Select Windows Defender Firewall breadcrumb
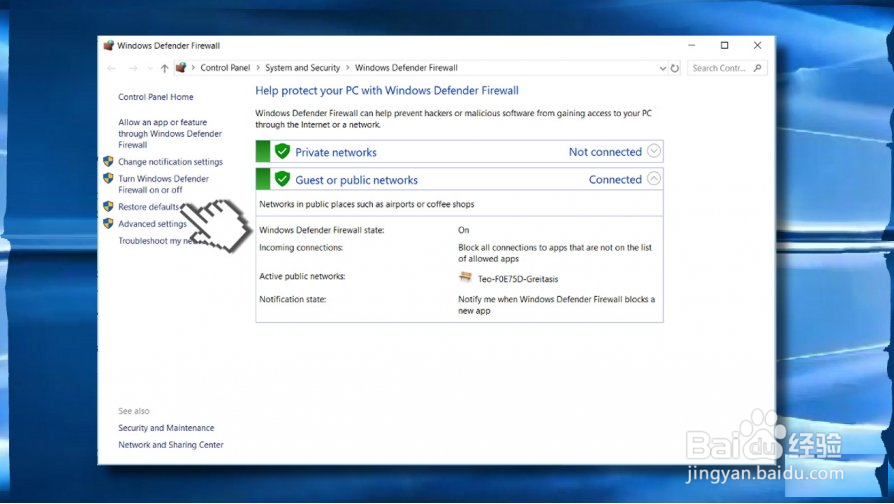Screen dimensions: 894x504 tap(406, 68)
